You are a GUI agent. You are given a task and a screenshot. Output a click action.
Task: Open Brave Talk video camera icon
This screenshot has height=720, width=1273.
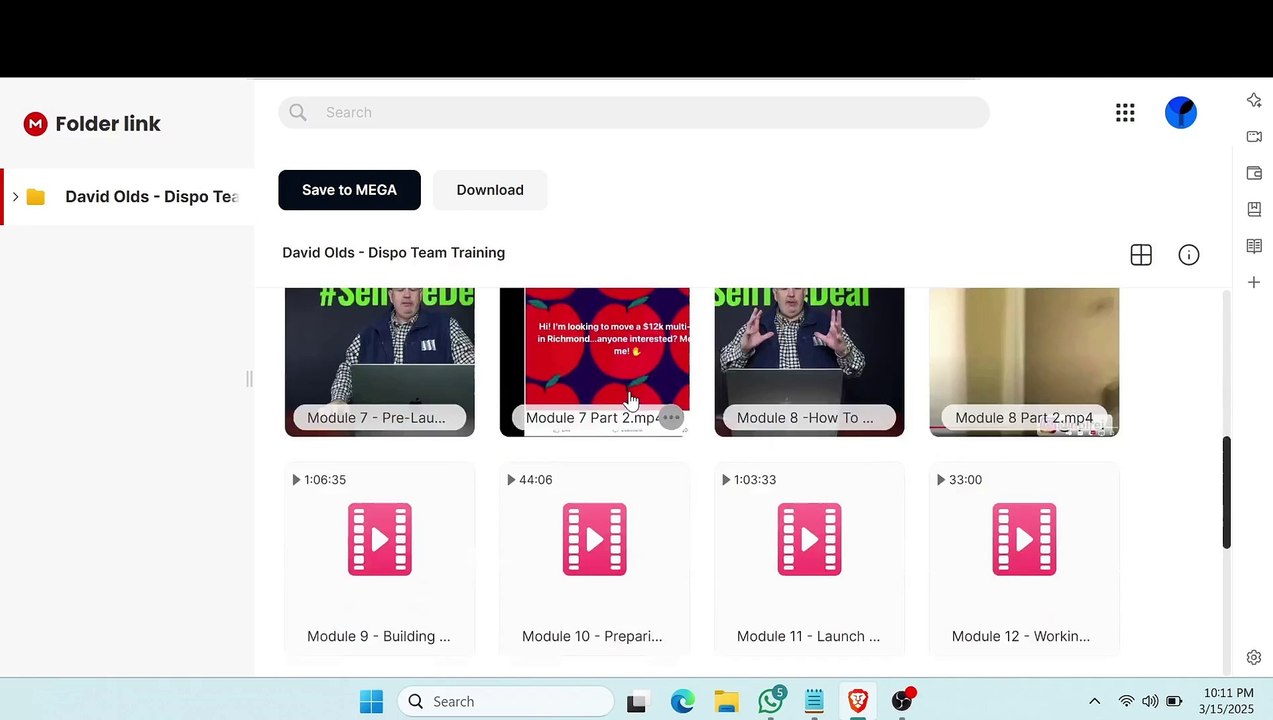point(1254,136)
